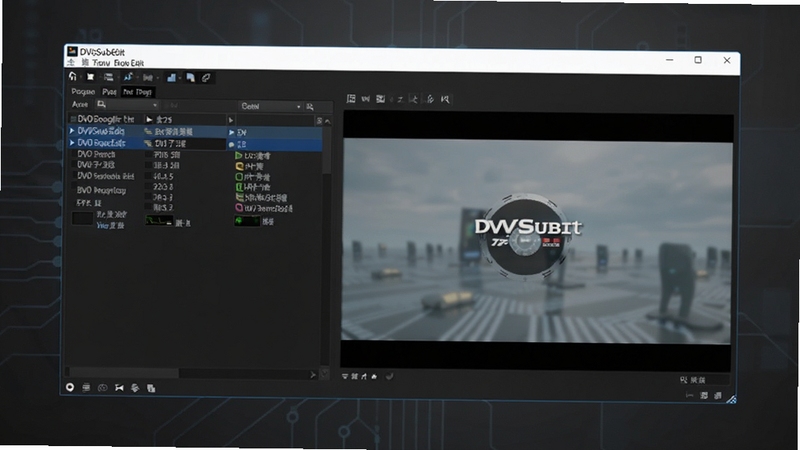
Task: Click the green thumbnail below the third column
Action: click(x=246, y=221)
